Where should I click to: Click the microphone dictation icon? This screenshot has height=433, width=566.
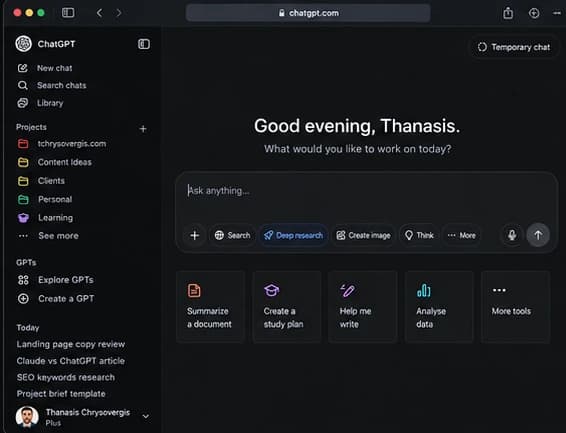pyautogui.click(x=512, y=235)
